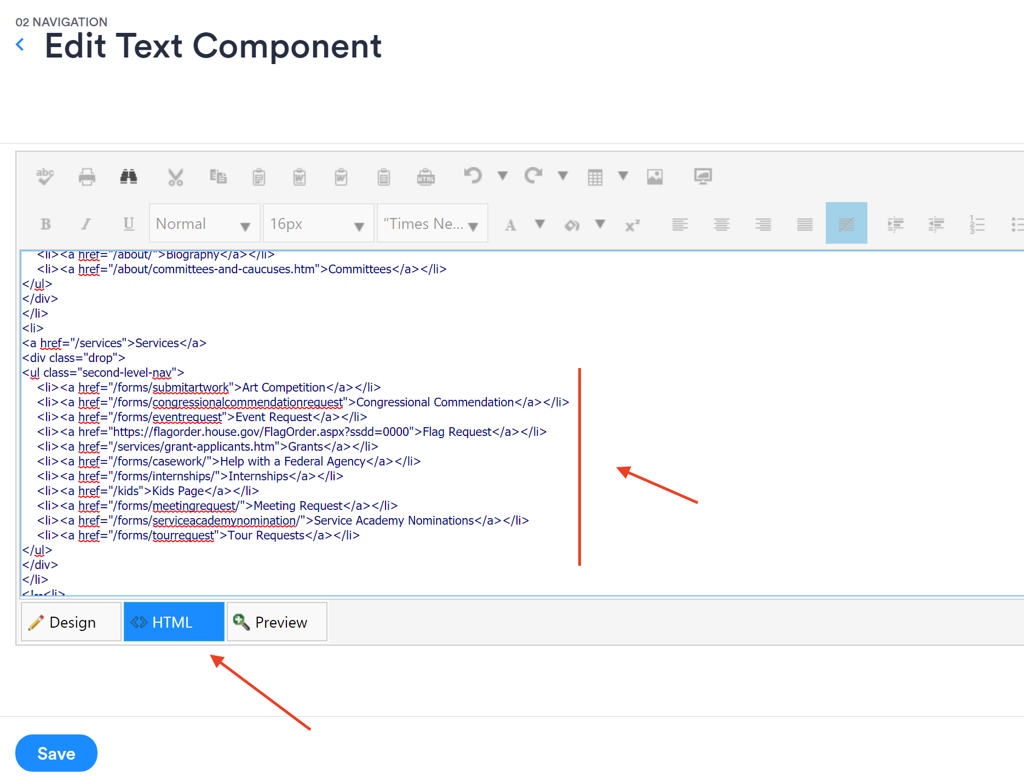The image size is (1024, 781).
Task: Click the Redo arrow icon
Action: coord(534,176)
